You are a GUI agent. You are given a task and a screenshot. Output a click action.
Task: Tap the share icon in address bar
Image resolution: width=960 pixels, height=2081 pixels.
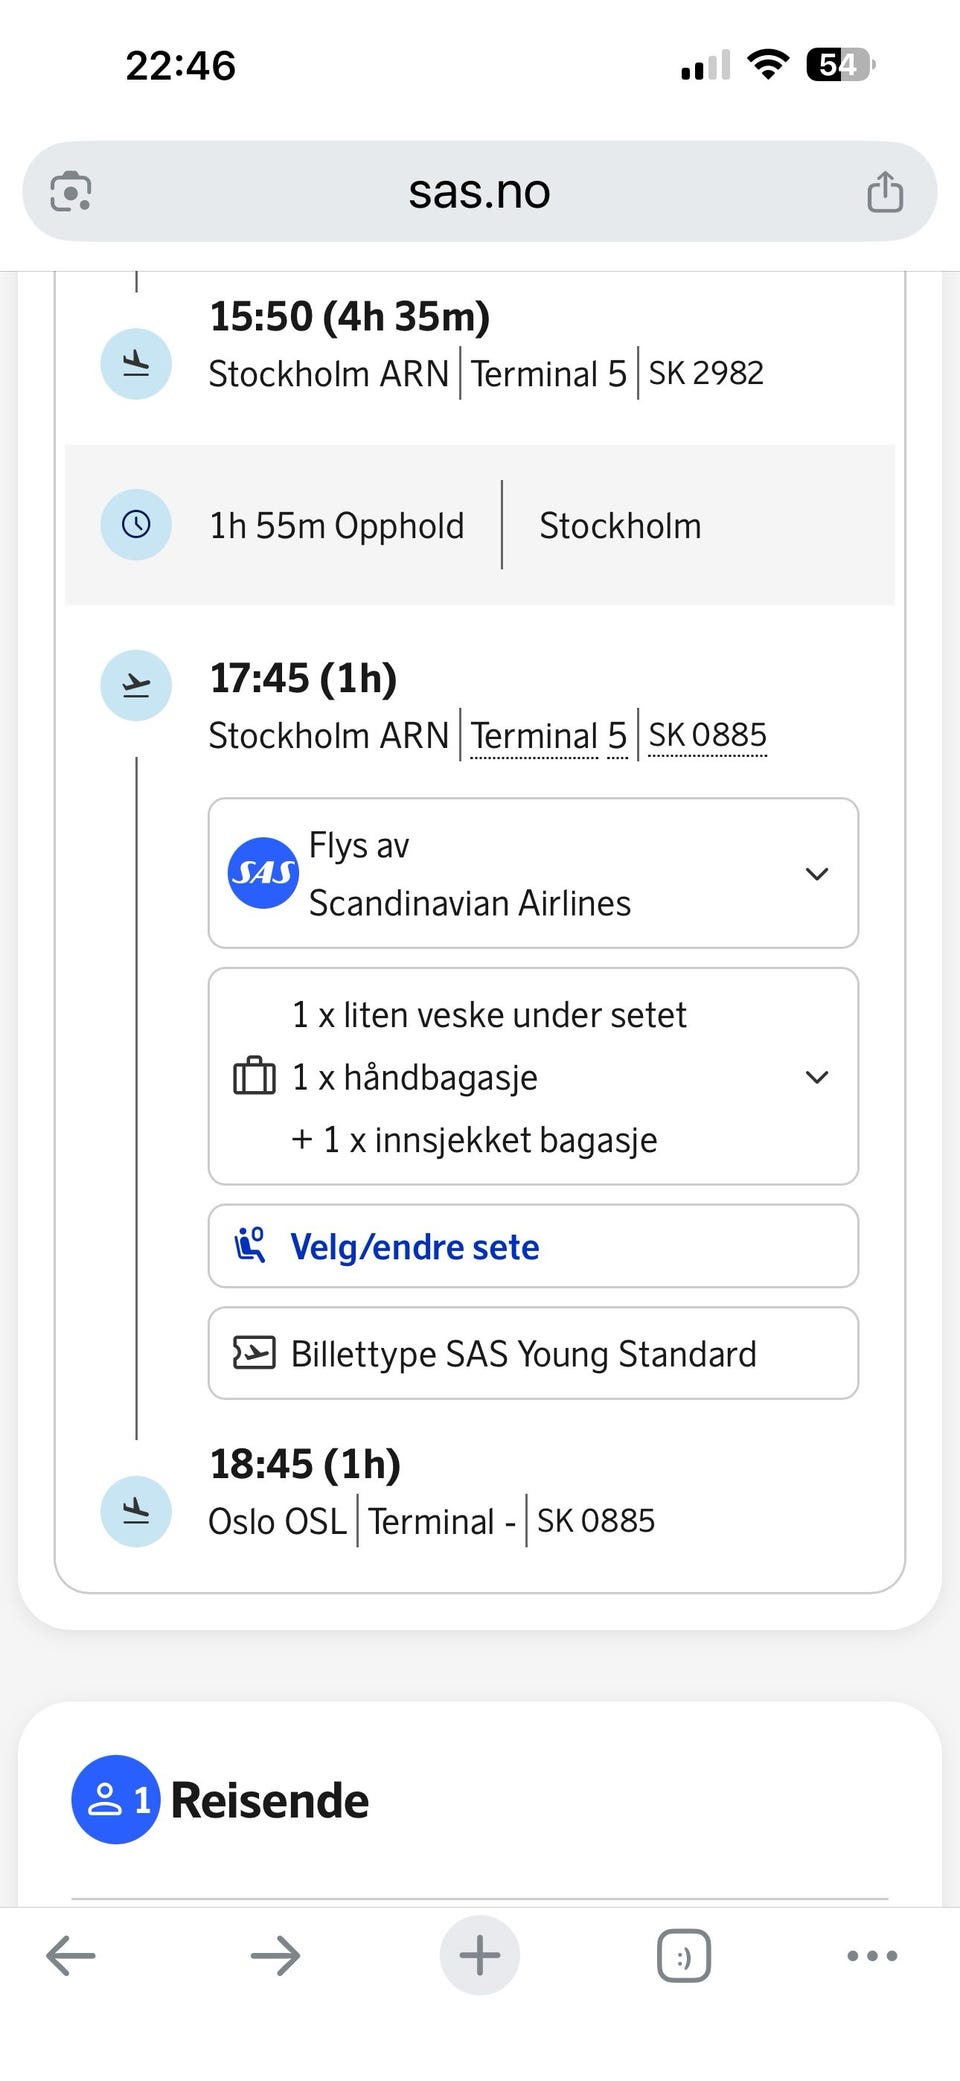[x=885, y=191]
